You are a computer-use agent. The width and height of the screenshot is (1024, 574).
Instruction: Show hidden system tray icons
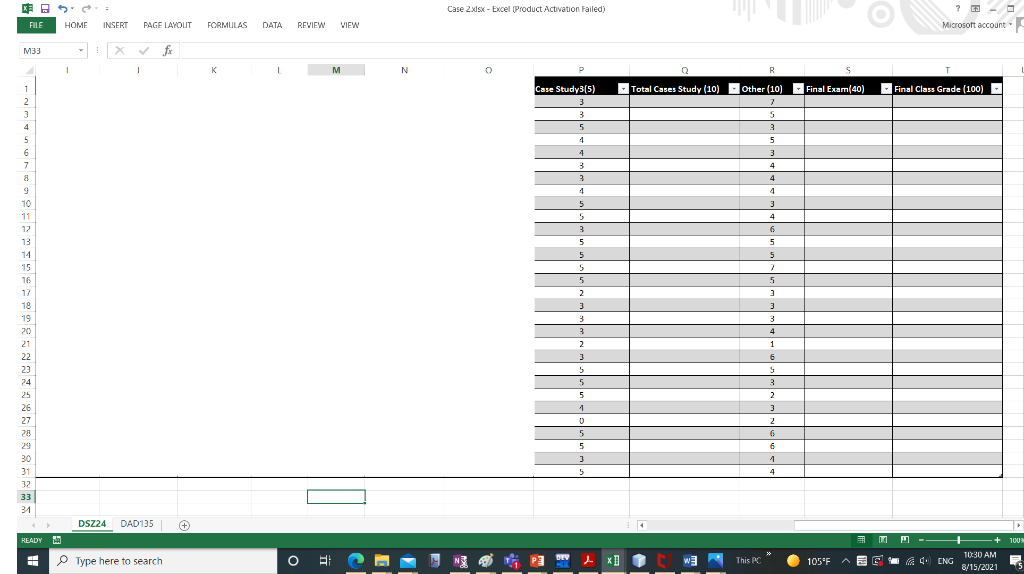coord(845,560)
